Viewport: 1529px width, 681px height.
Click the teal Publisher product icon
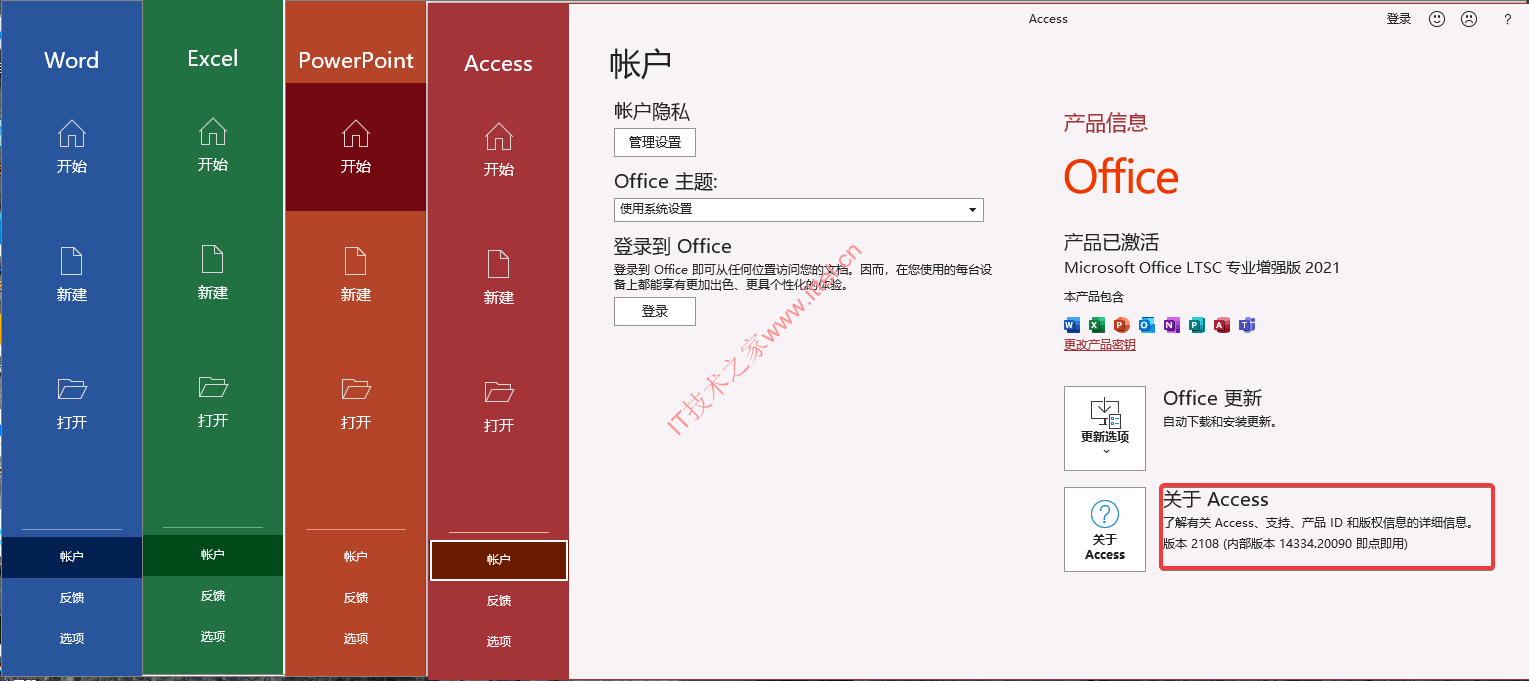coord(1196,325)
